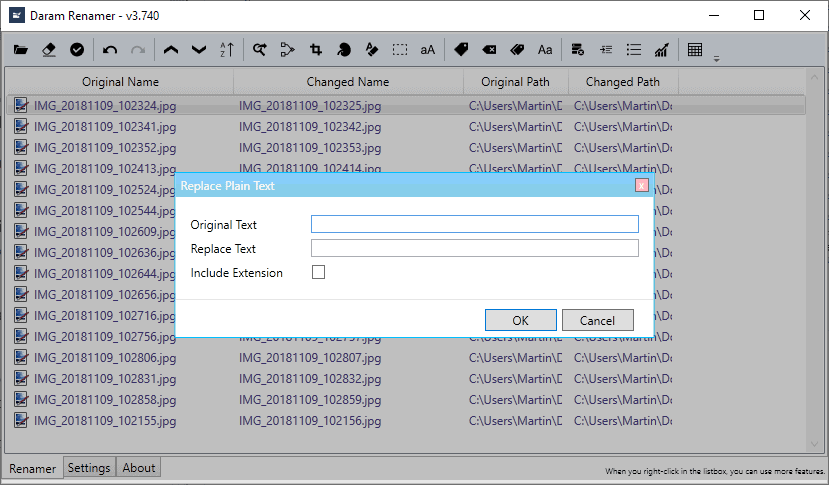Click the A-Z sort icon
829x485 pixels.
click(x=227, y=50)
